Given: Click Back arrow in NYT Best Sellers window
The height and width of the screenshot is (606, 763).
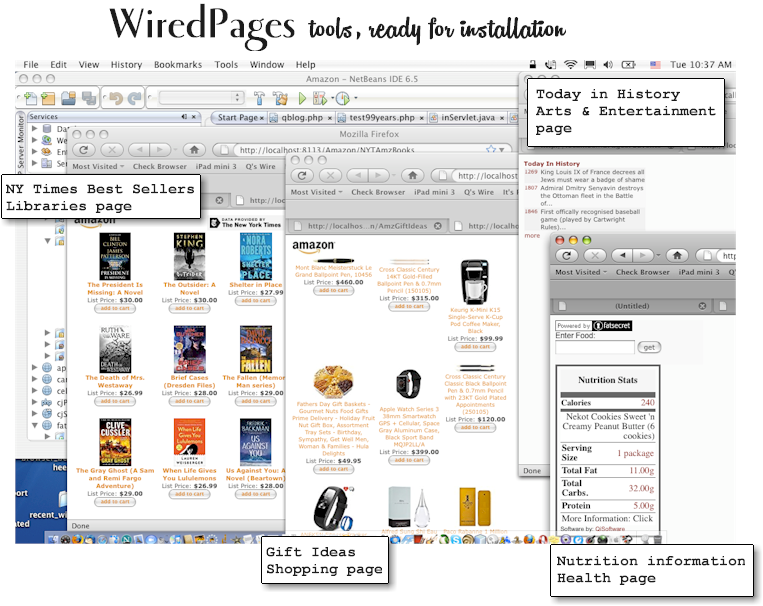Looking at the screenshot, I should point(140,150).
